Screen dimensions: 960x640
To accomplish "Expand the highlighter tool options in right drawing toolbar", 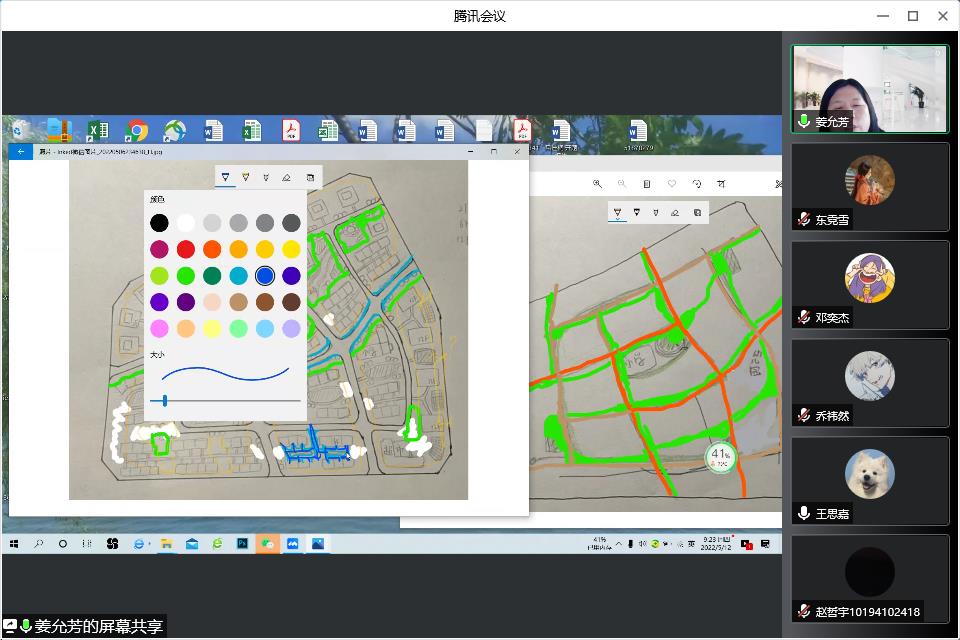I will pos(636,212).
